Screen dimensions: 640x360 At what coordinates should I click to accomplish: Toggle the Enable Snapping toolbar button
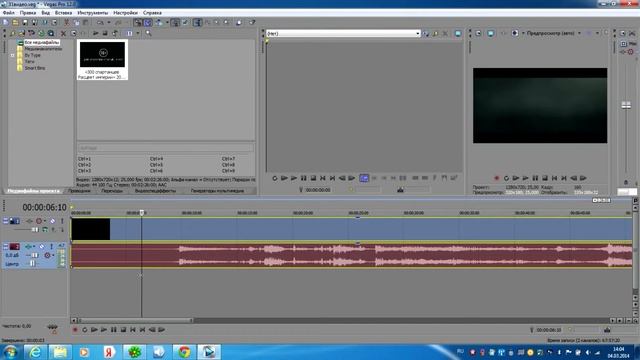[138, 22]
